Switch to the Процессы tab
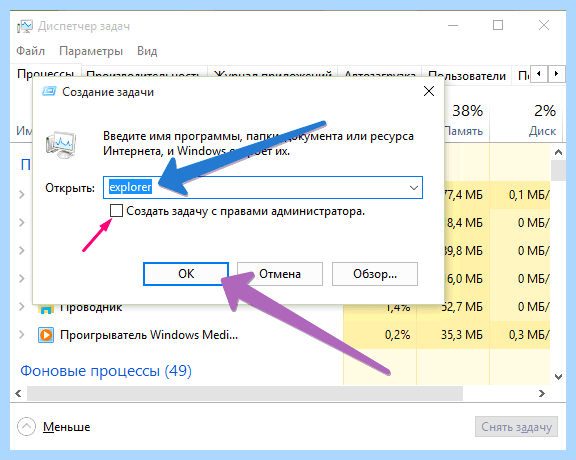The width and height of the screenshot is (576, 460). [x=45, y=73]
